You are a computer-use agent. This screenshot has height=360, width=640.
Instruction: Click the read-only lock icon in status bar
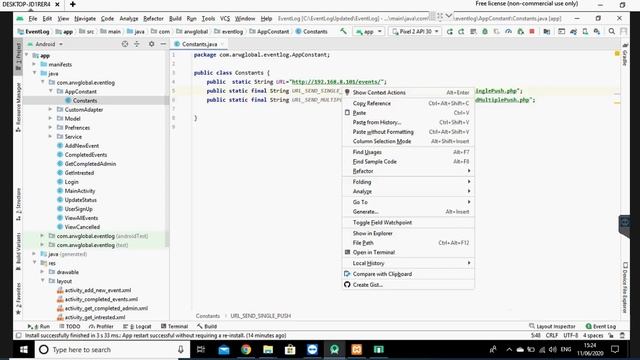[611, 336]
